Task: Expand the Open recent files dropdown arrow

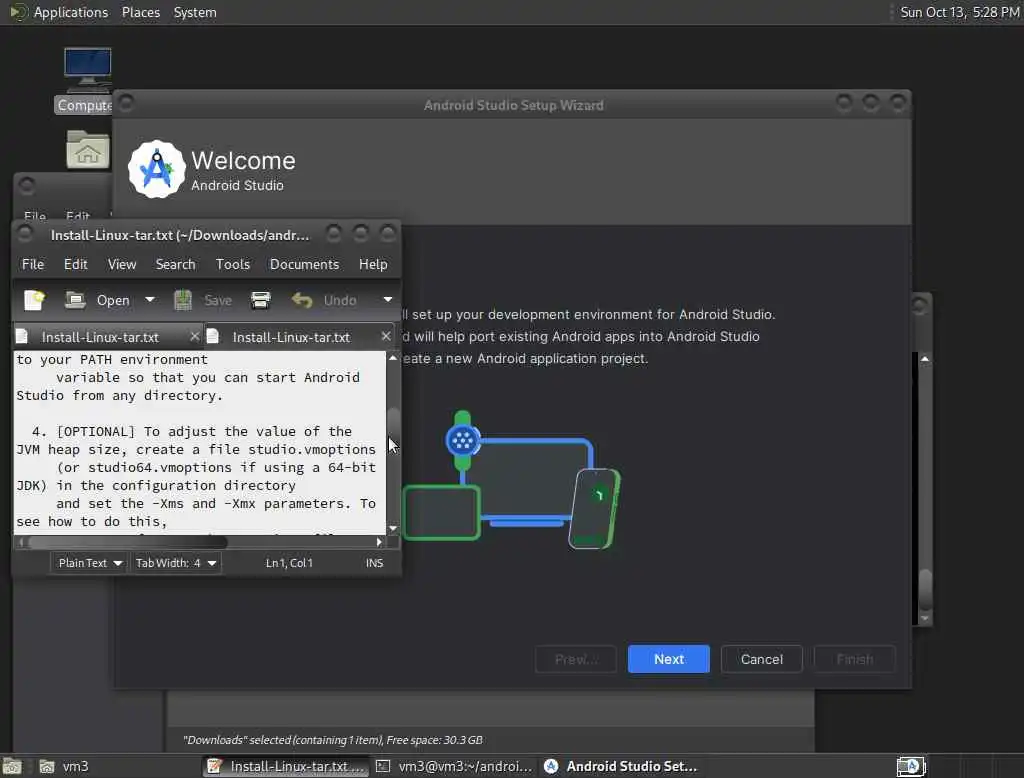Action: [150, 300]
